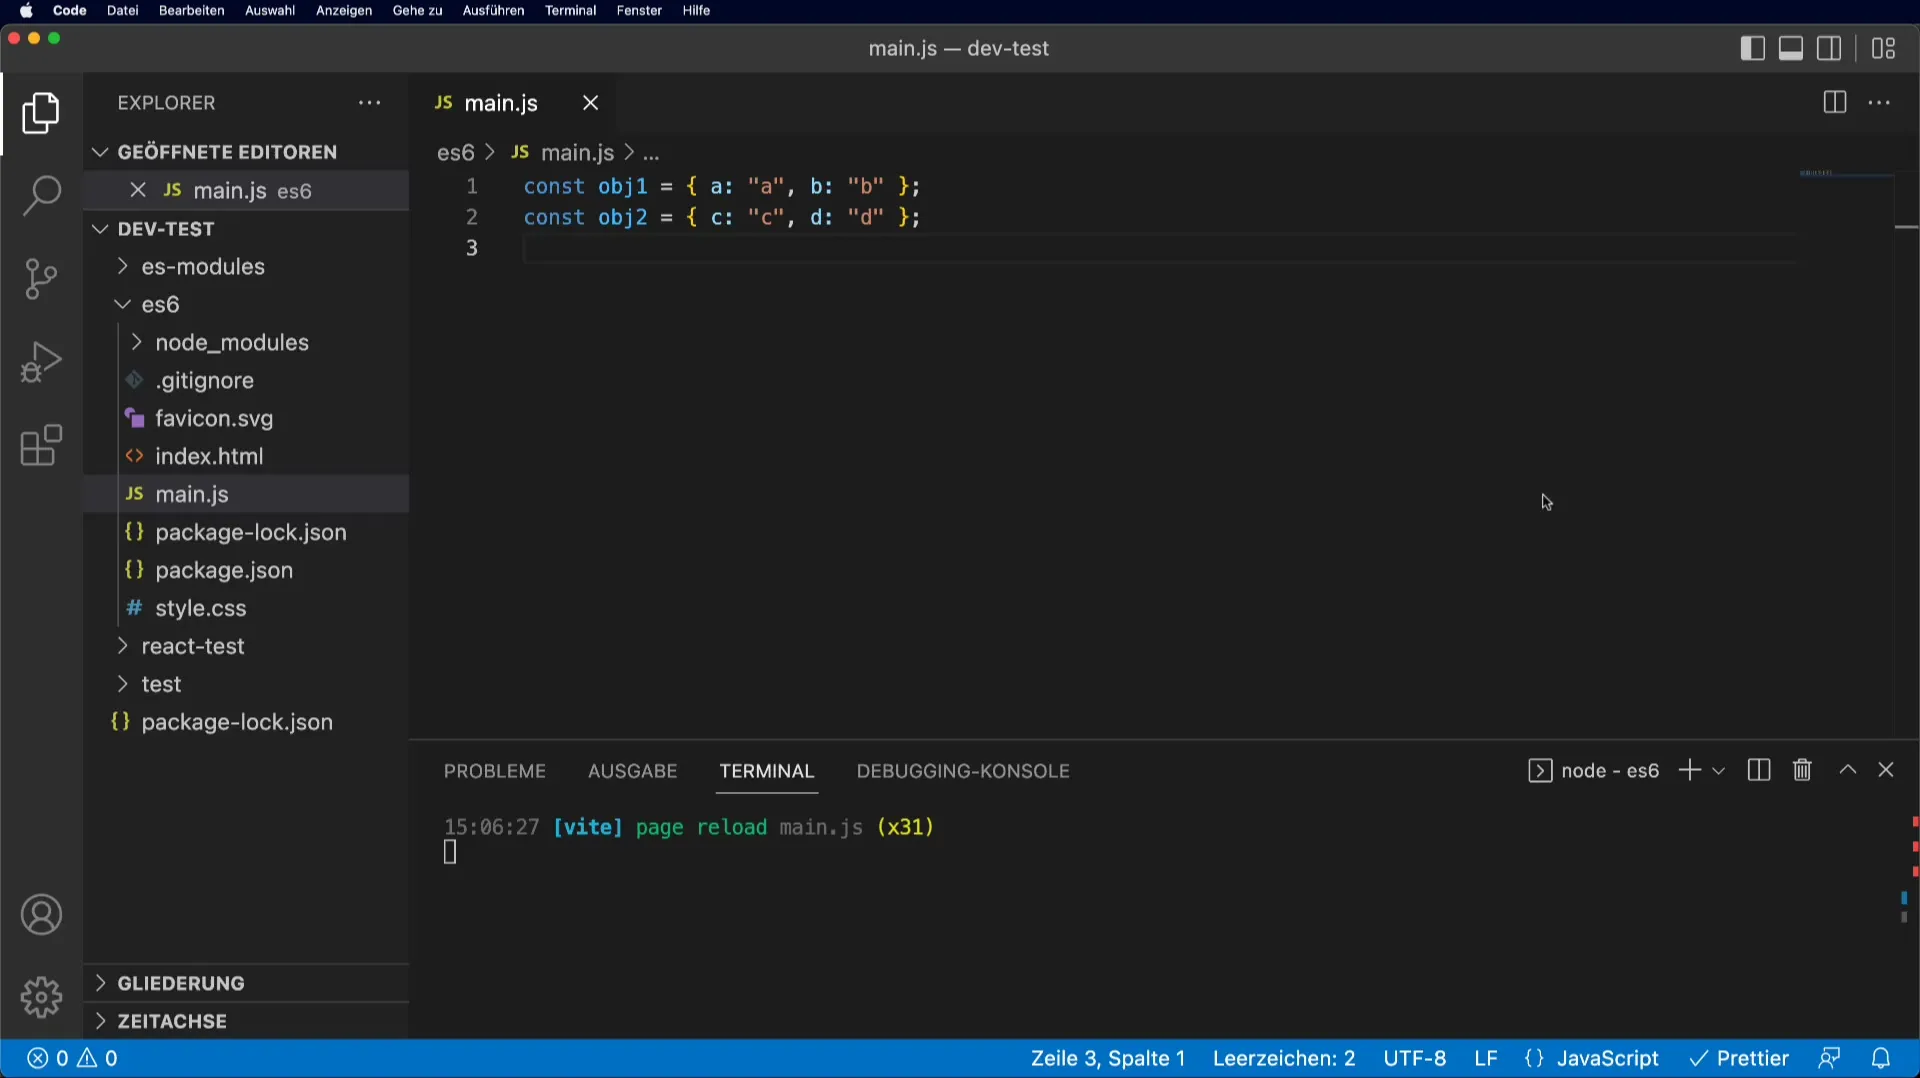This screenshot has height=1078, width=1920.
Task: Open the Search view in activity bar
Action: (x=41, y=195)
